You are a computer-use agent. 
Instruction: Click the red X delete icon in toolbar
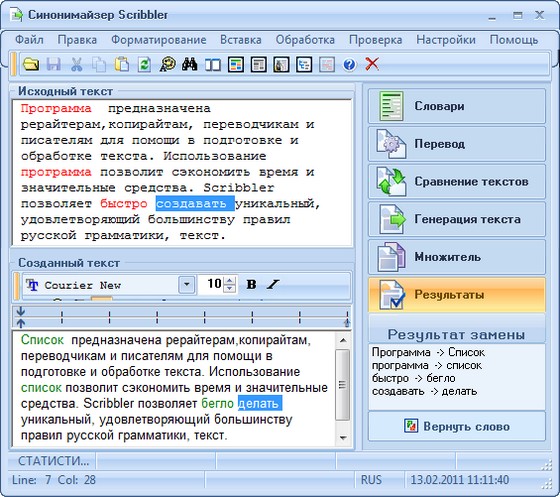pyautogui.click(x=372, y=65)
